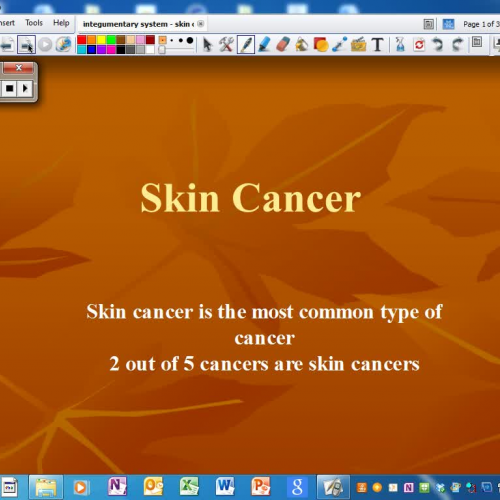Pick the brown color swatch
The image size is (500, 500).
(121, 40)
